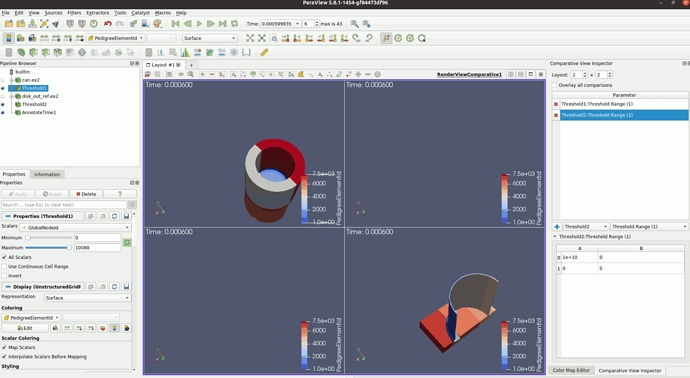Viewport: 690px width, 378px height.
Task: Apply the Slice filter icon
Action: [45, 52]
